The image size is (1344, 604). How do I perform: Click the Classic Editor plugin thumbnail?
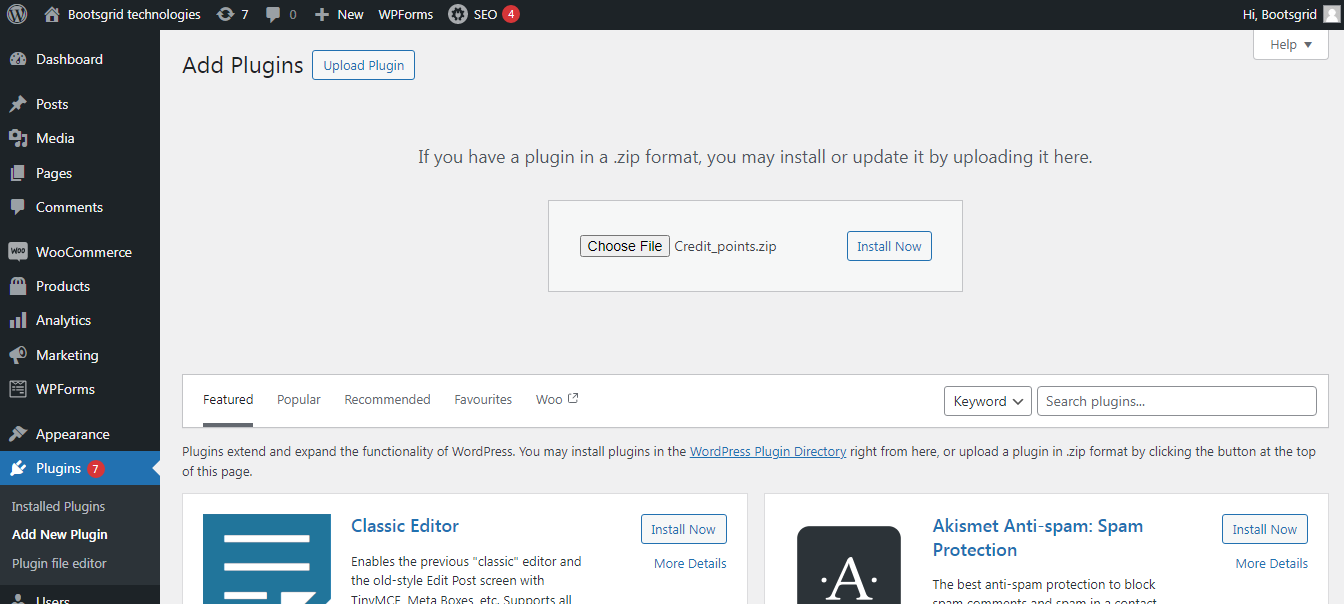[x=267, y=559]
